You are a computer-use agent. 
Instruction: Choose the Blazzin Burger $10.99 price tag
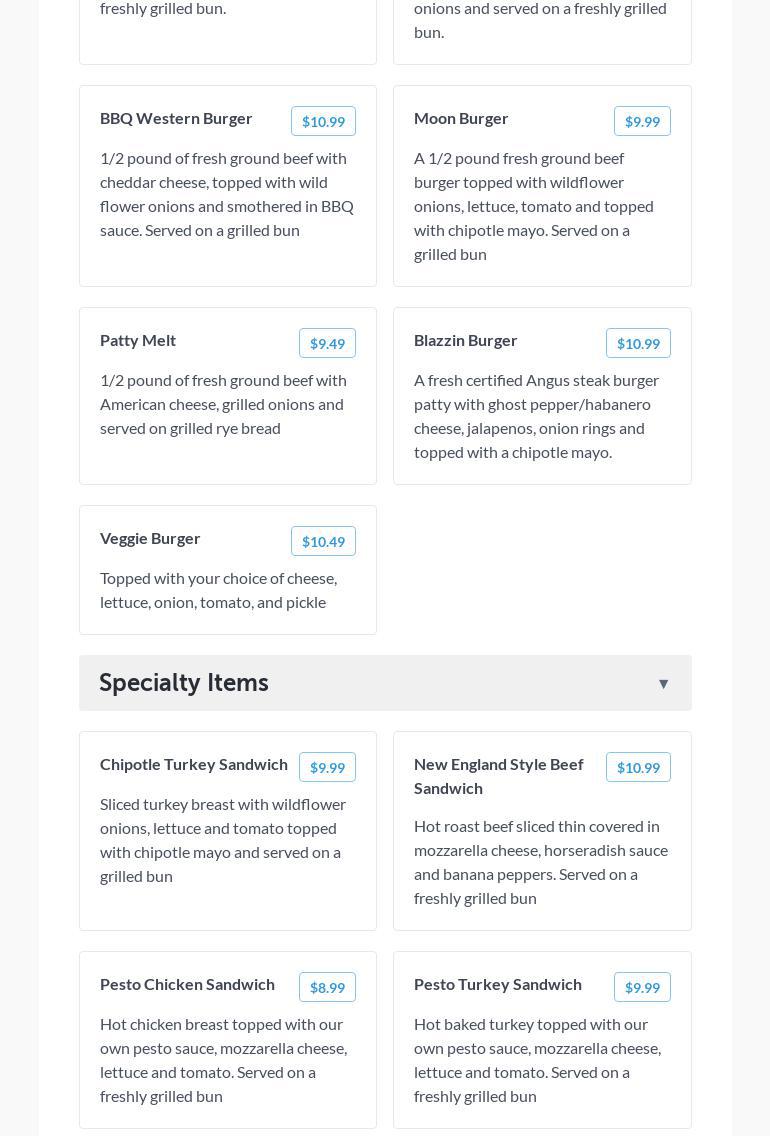pyautogui.click(x=638, y=344)
